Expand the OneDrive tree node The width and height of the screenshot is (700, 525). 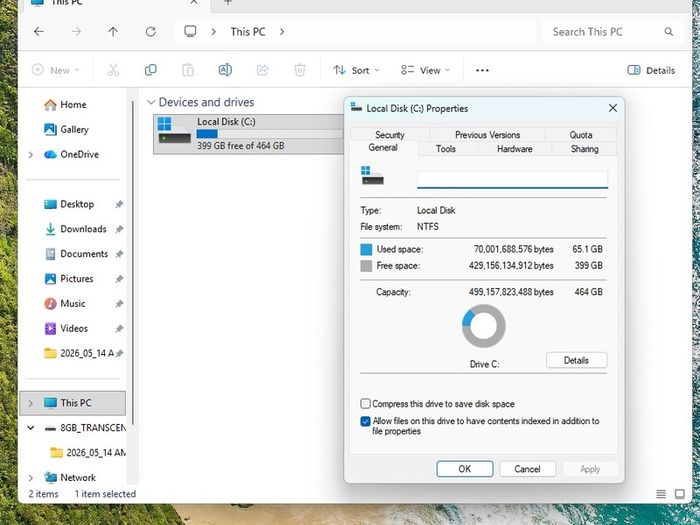pyautogui.click(x=30, y=155)
